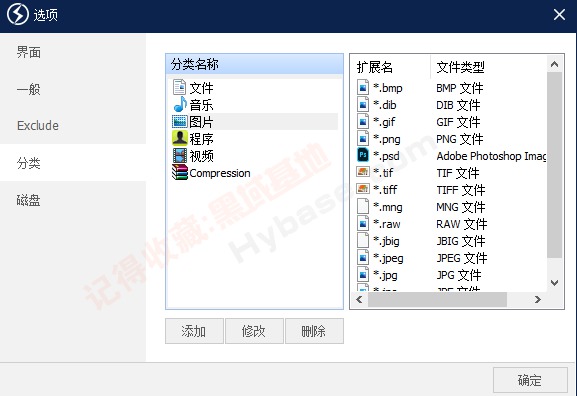Click the JPG 文件 type cell

pyautogui.click(x=459, y=275)
